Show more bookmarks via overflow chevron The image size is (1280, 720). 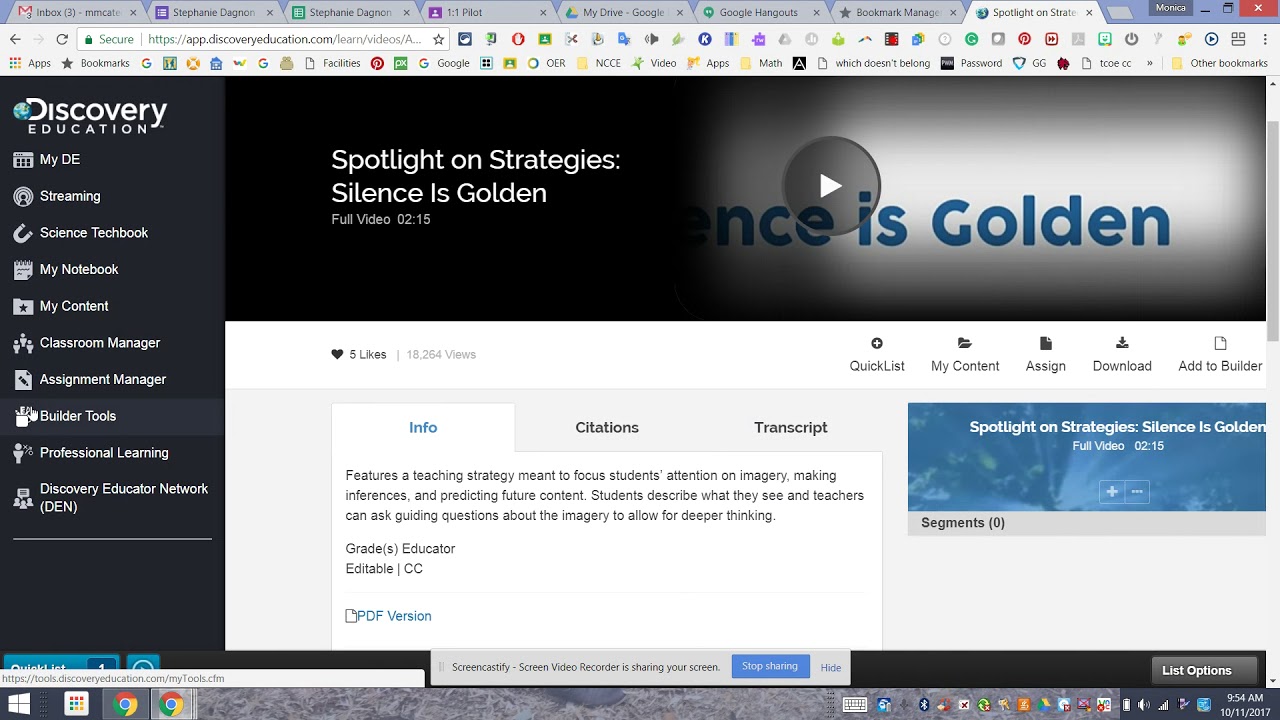click(x=1150, y=63)
